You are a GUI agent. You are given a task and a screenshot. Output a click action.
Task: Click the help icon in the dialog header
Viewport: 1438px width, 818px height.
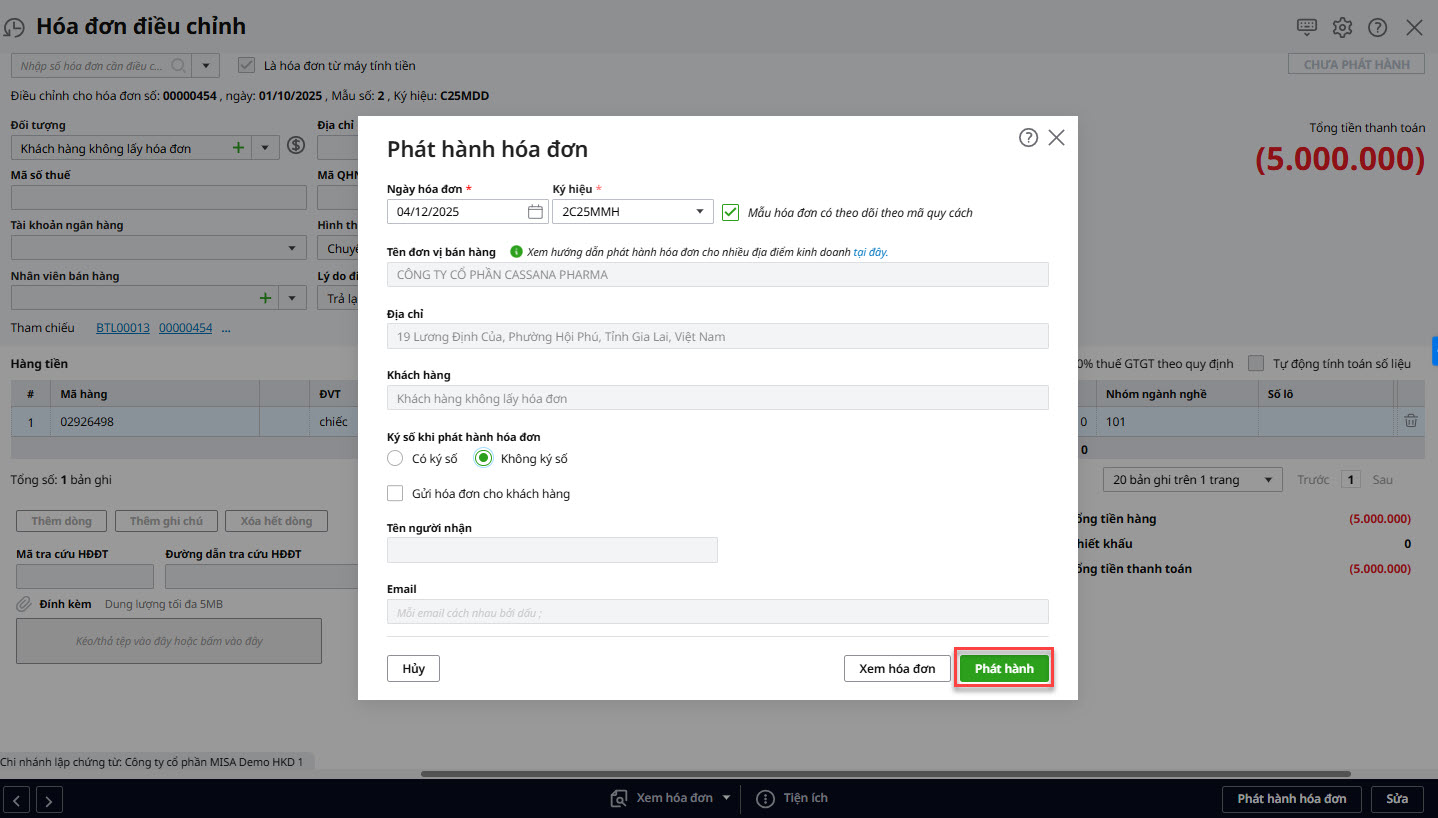pyautogui.click(x=1028, y=138)
